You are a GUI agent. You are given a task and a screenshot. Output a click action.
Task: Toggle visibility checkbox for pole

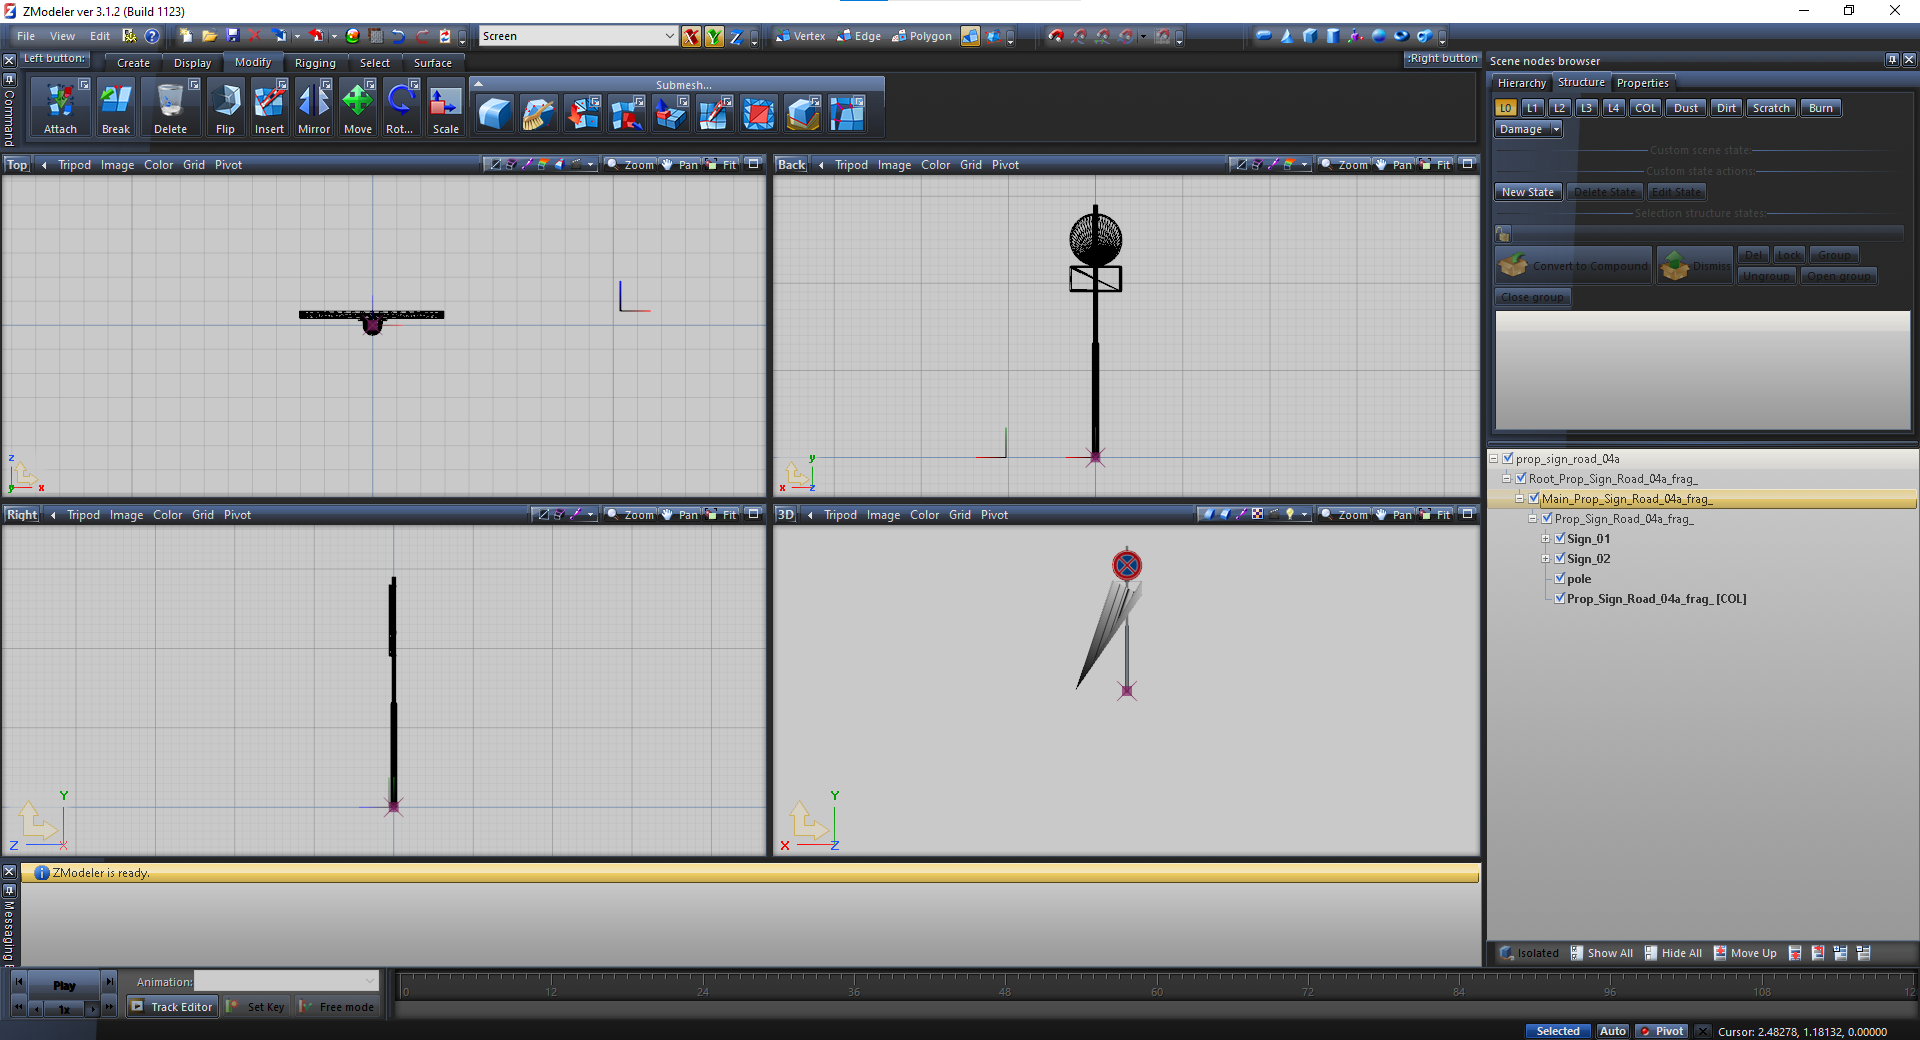coord(1560,578)
